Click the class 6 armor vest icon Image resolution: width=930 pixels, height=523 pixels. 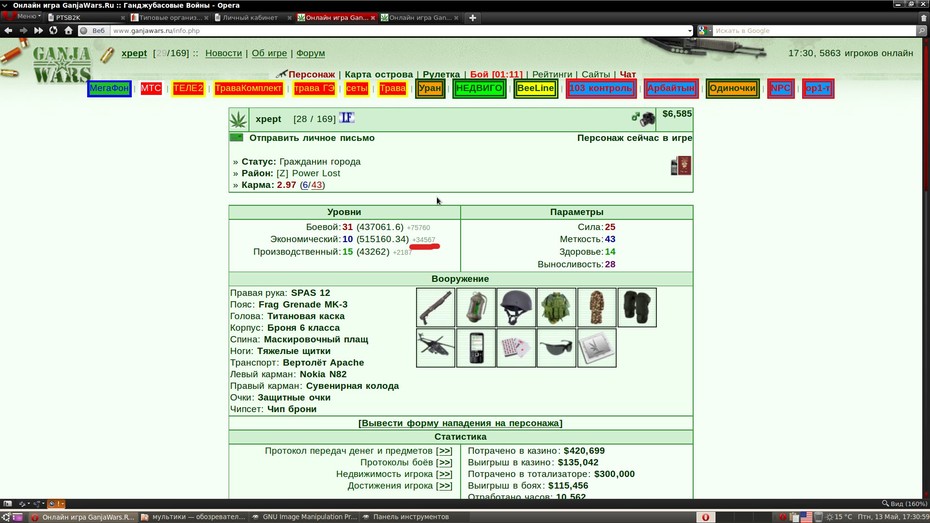point(556,307)
